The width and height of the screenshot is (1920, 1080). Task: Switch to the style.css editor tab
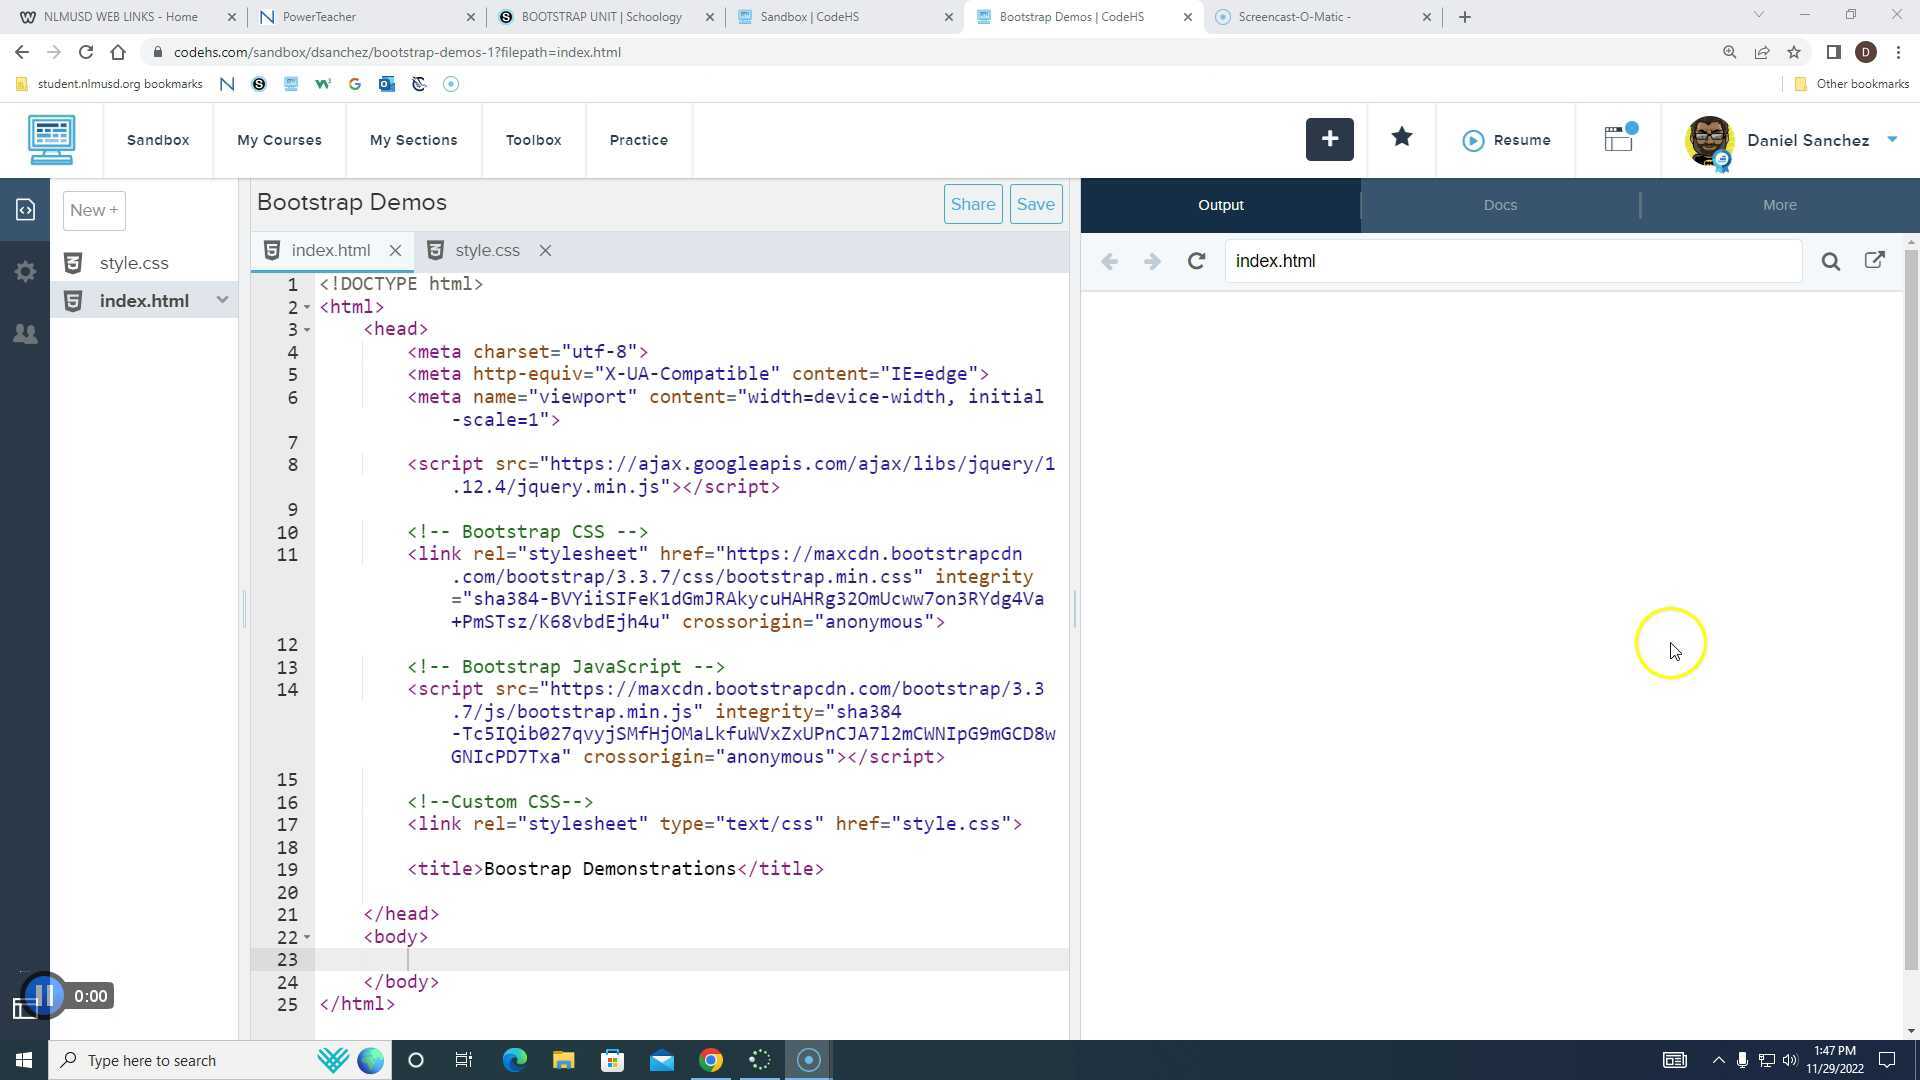[487, 250]
